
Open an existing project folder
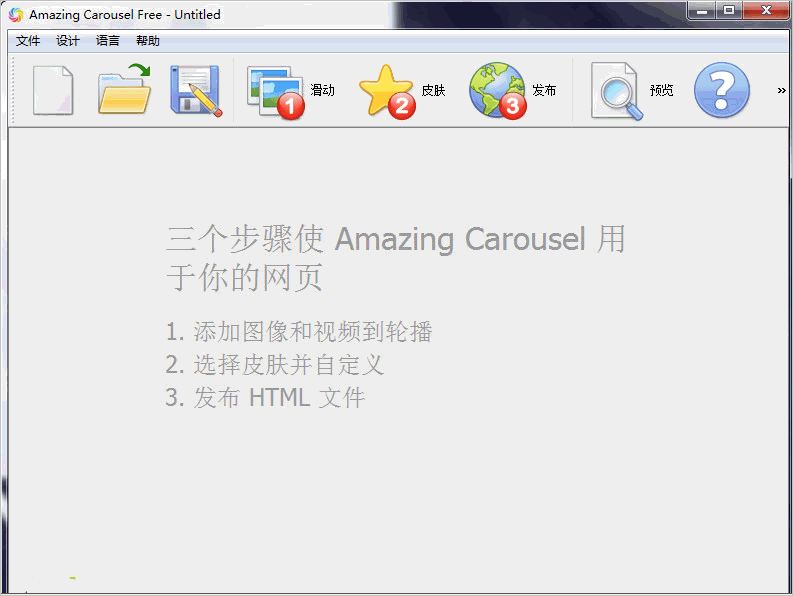[x=124, y=89]
